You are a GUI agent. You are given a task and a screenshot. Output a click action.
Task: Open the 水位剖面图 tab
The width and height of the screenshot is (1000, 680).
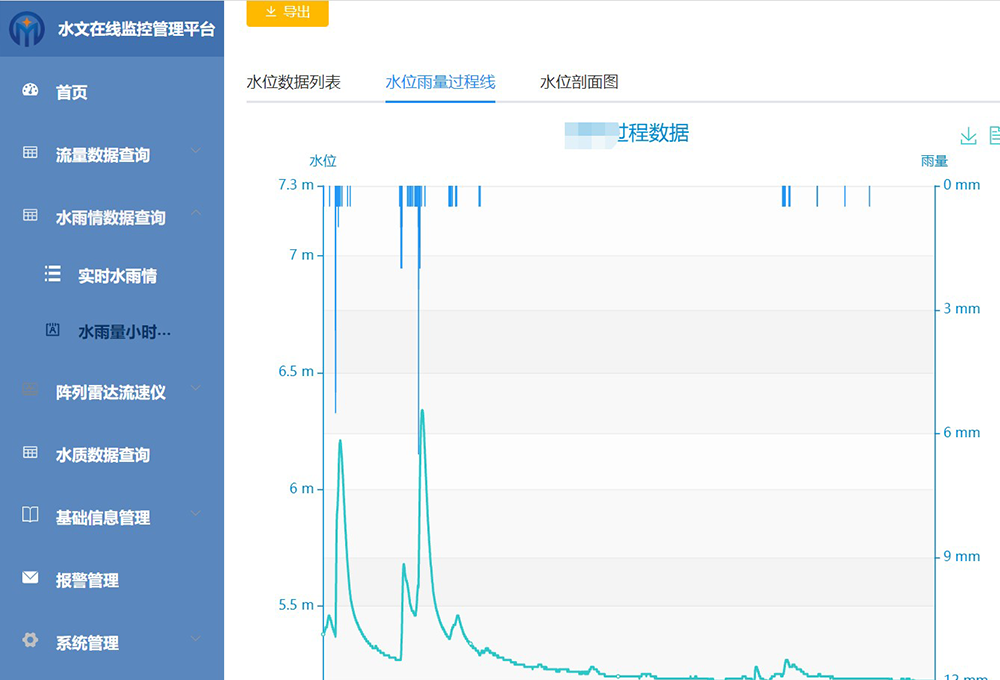pyautogui.click(x=579, y=82)
